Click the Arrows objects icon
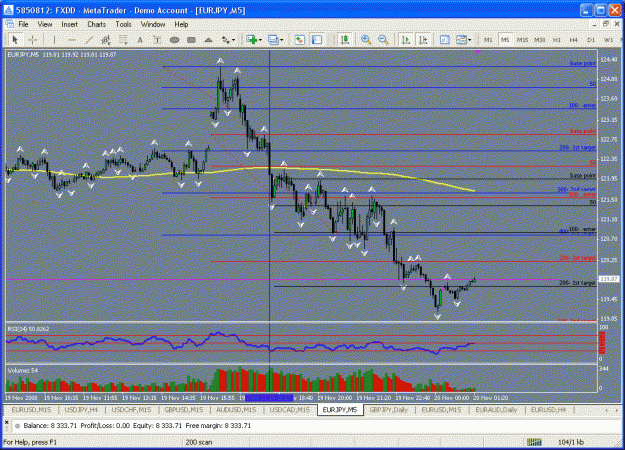Viewport: 625px width, 450px height. [226, 39]
